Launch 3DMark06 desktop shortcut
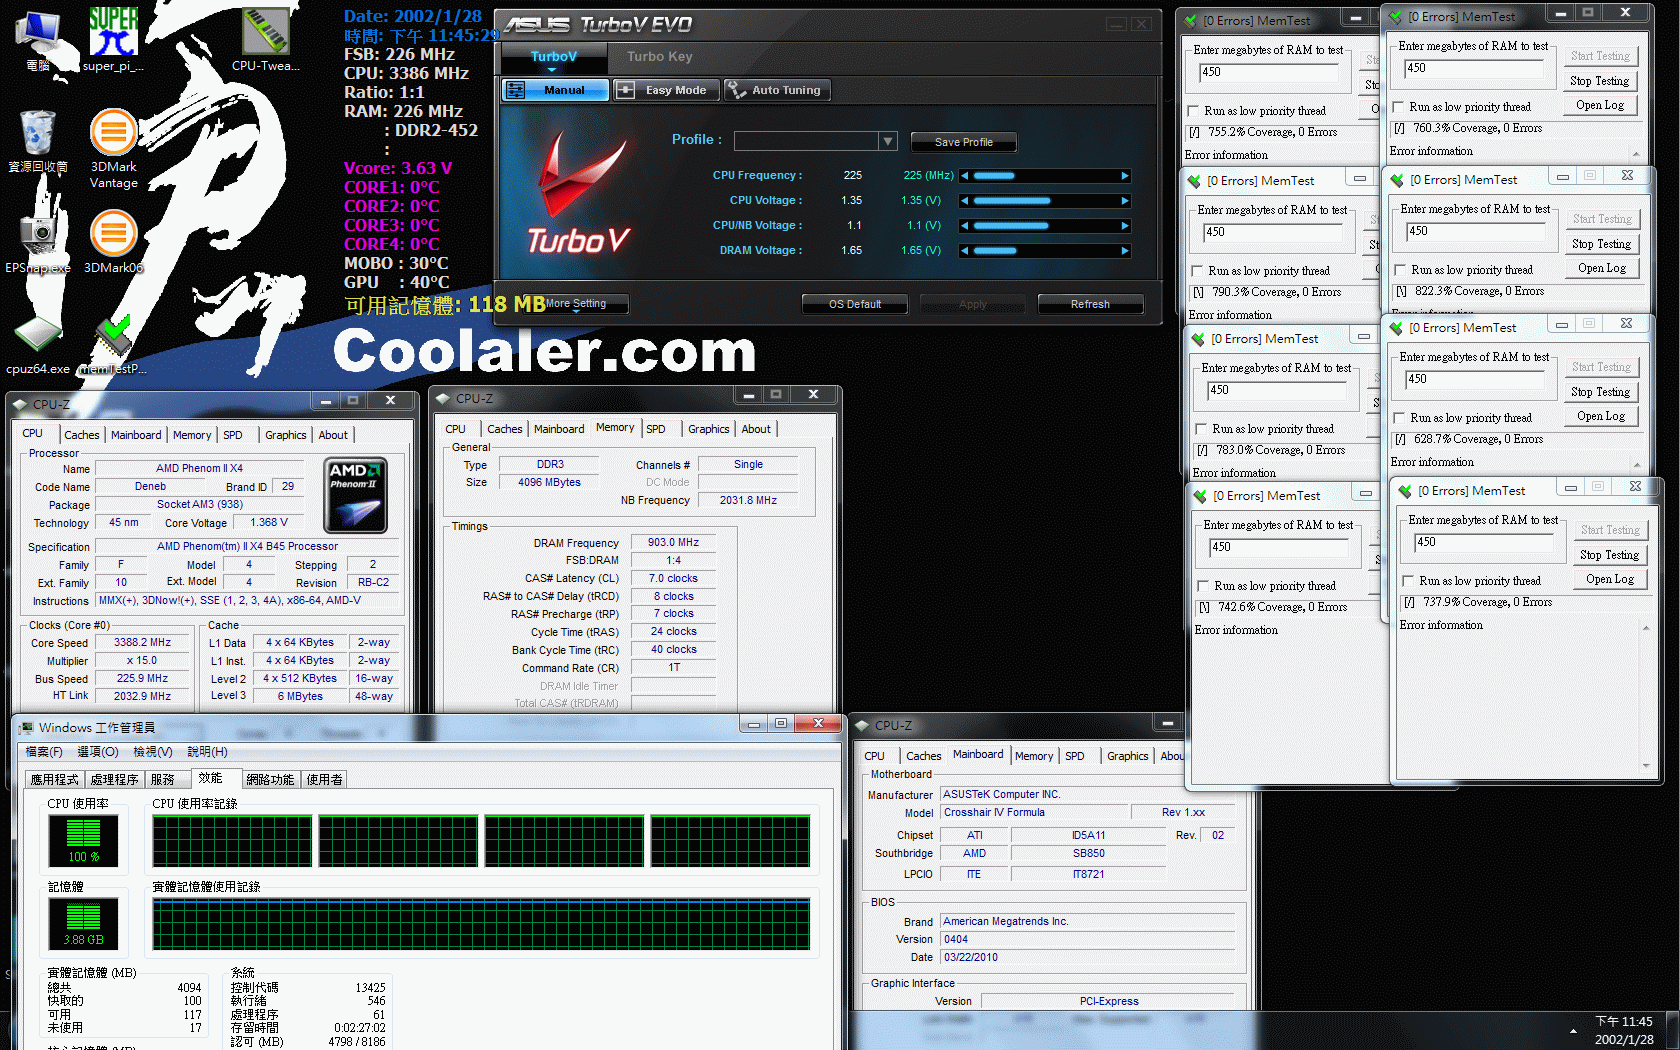The width and height of the screenshot is (1680, 1050). click(113, 236)
